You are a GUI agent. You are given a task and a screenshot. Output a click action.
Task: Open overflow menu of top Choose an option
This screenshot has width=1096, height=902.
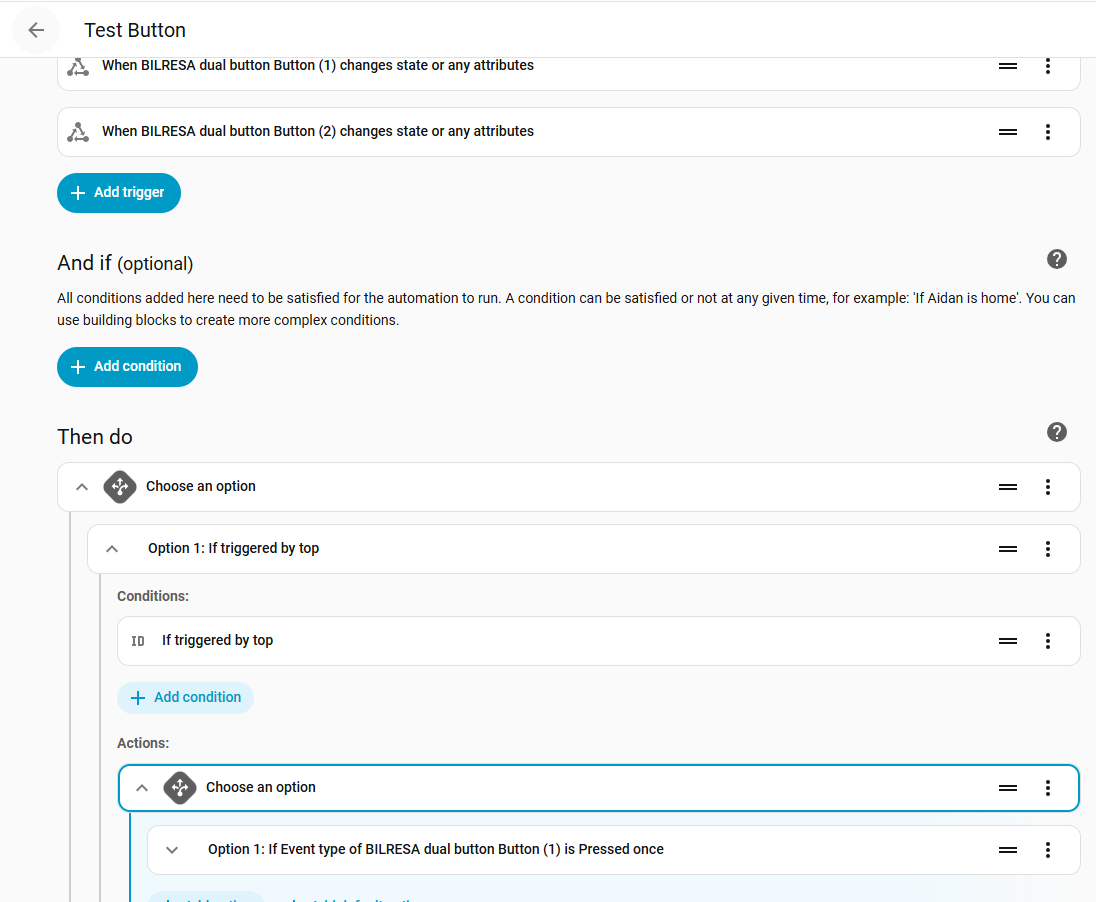point(1047,487)
